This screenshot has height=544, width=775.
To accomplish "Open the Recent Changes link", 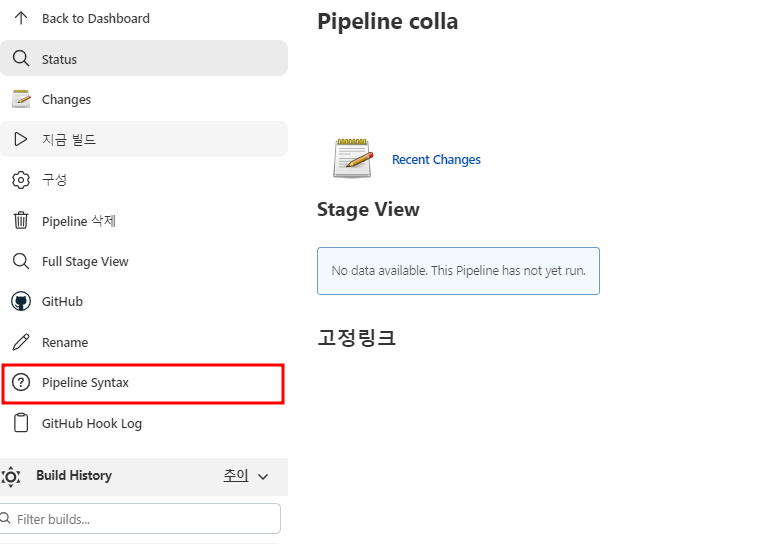I will (436, 160).
